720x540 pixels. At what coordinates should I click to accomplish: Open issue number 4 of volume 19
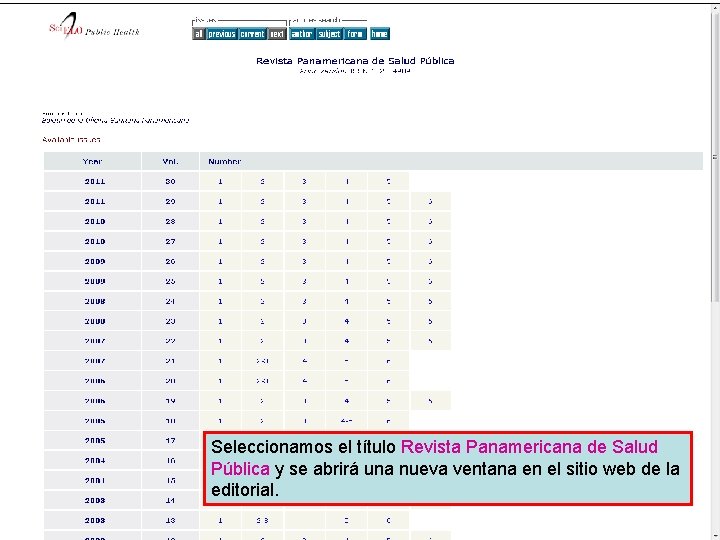347,401
